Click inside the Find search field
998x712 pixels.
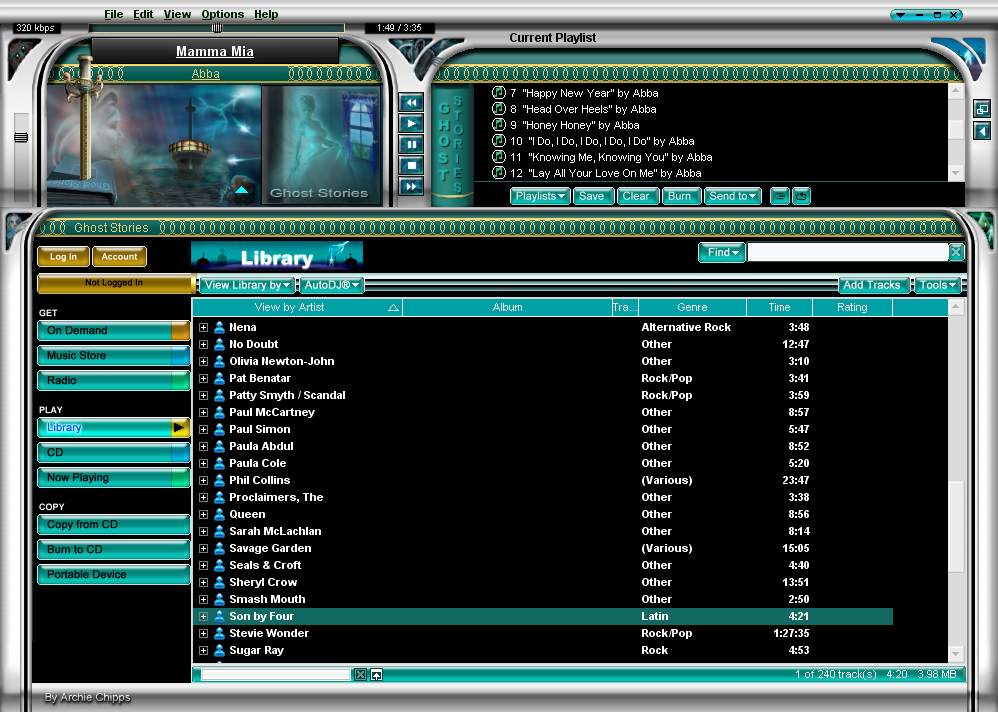click(846, 253)
